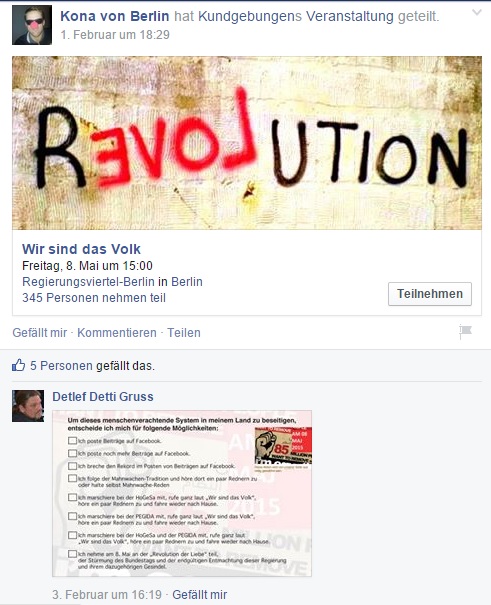
Task: Click the thumbs-up like icon
Action: (18, 365)
